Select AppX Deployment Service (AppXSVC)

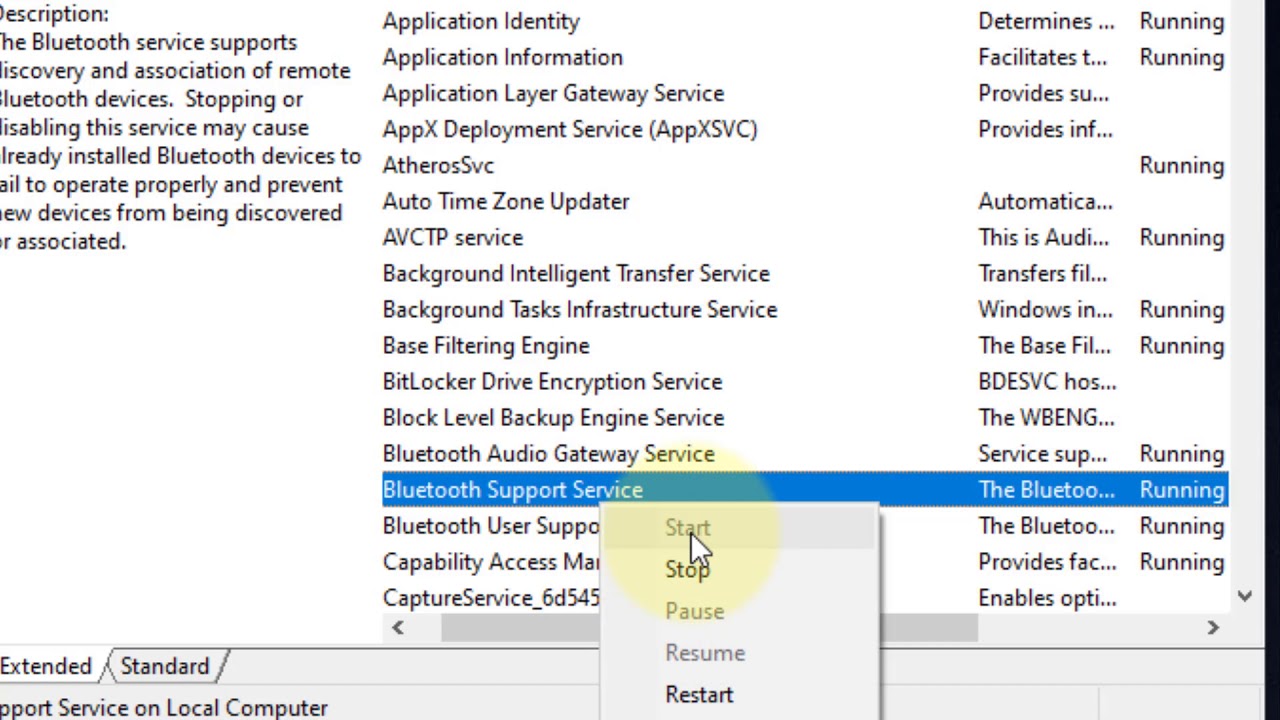[x=805, y=129]
